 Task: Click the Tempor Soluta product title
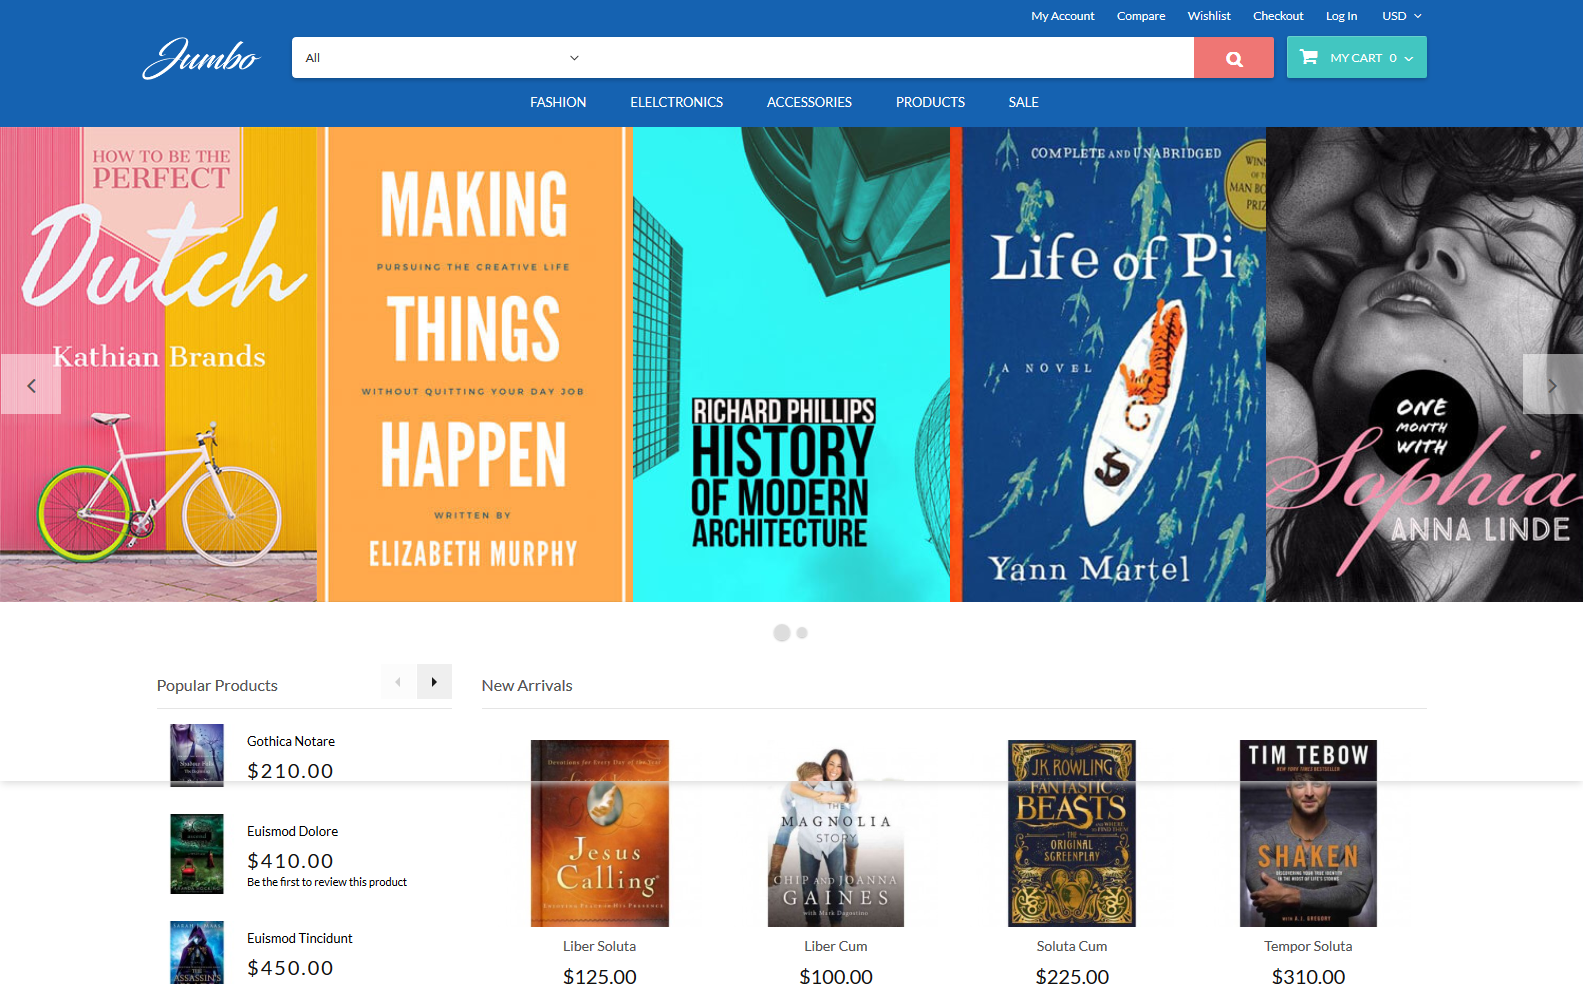click(x=1308, y=946)
